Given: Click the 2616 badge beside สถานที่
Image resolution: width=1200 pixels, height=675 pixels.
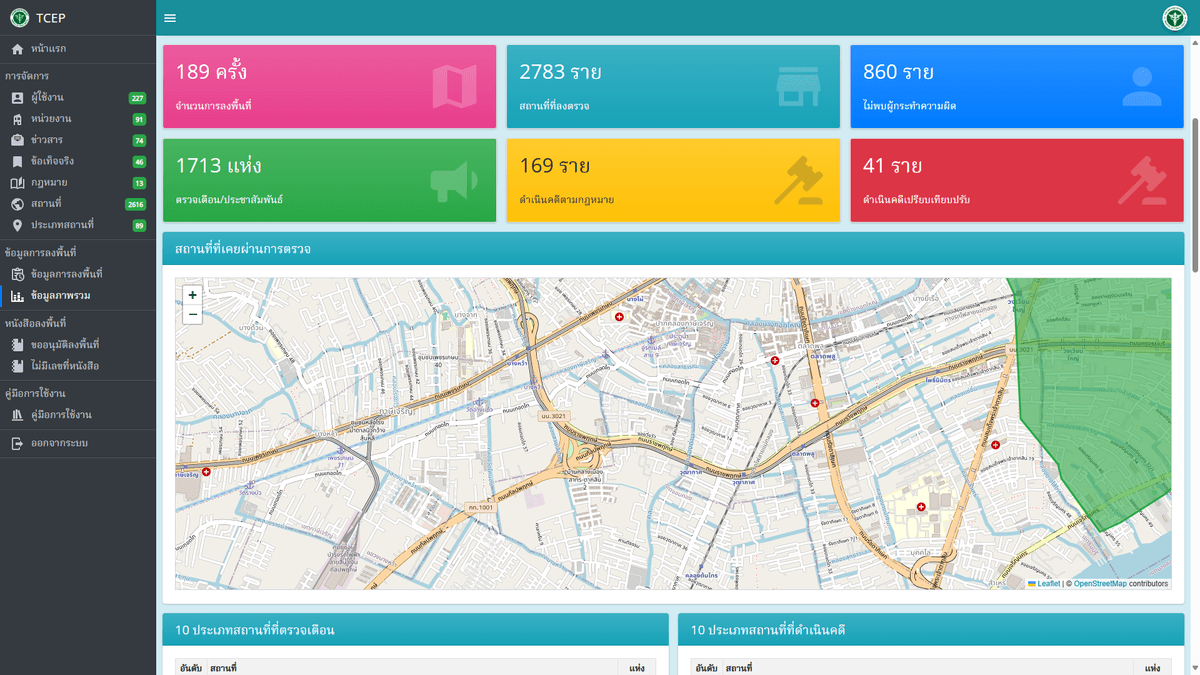Looking at the screenshot, I should (136, 204).
